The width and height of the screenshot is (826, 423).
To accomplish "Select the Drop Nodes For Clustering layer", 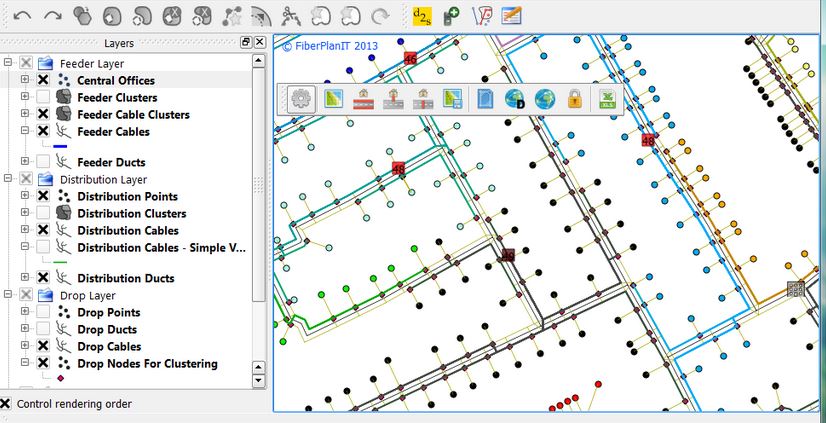I will [x=146, y=364].
